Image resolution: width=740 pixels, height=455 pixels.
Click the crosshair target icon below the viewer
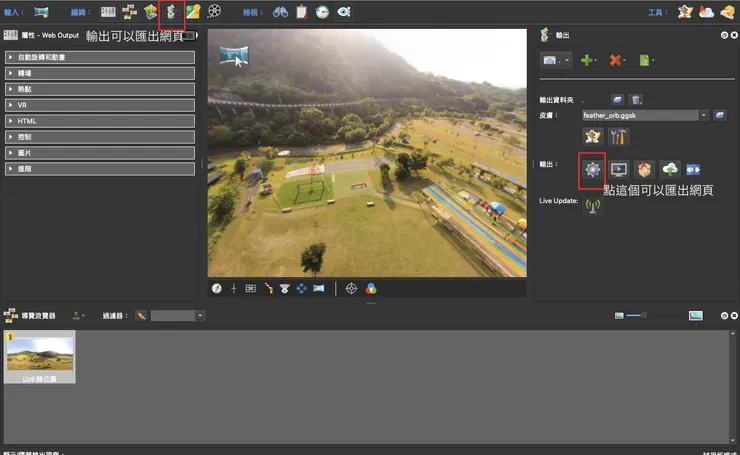[351, 288]
